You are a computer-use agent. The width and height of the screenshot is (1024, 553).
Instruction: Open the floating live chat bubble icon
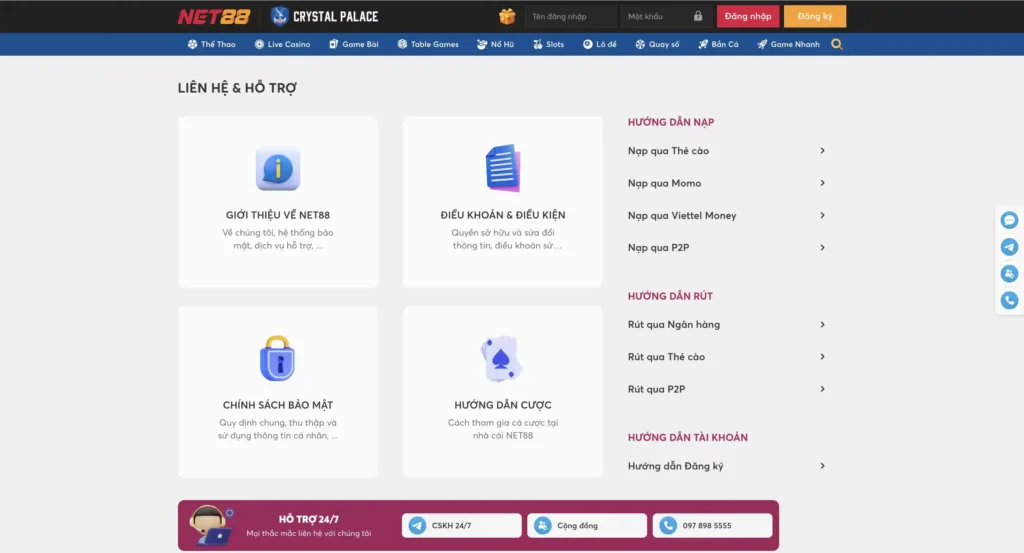[x=1009, y=220]
